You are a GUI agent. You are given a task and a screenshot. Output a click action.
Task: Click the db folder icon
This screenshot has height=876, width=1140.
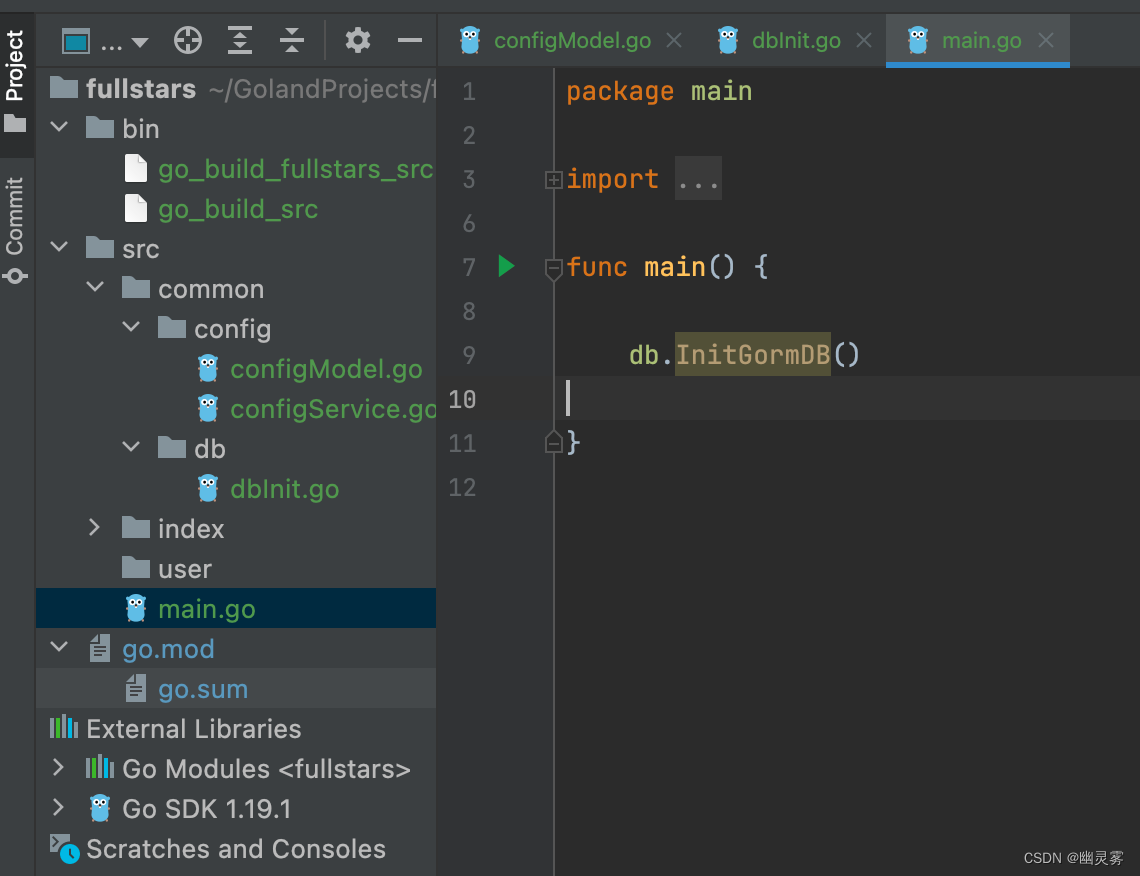click(172, 447)
